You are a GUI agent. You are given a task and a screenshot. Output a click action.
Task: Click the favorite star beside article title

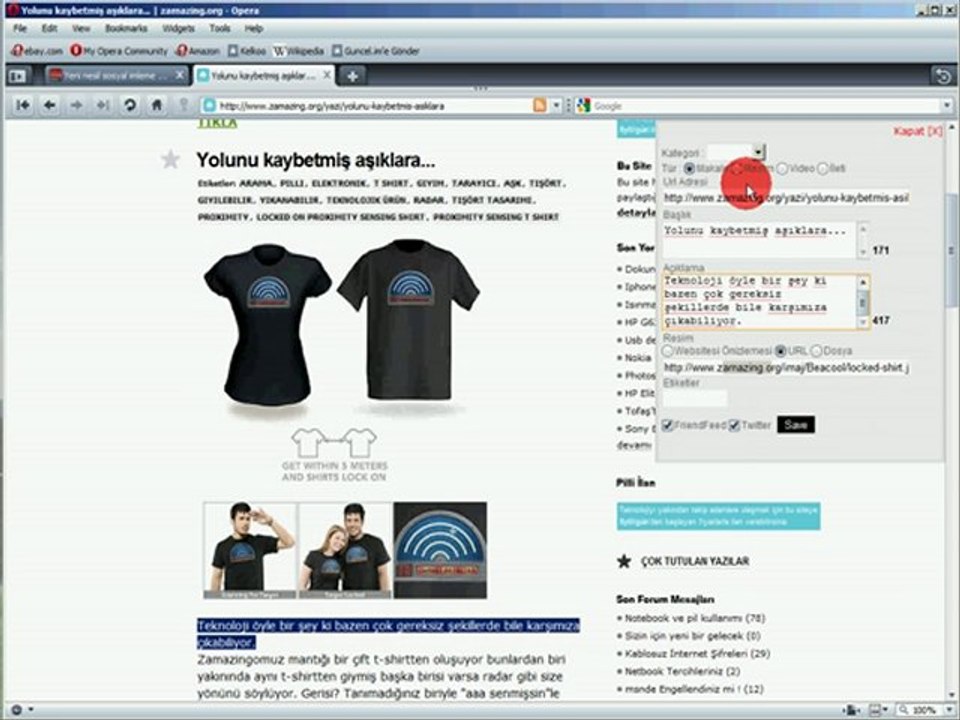170,160
